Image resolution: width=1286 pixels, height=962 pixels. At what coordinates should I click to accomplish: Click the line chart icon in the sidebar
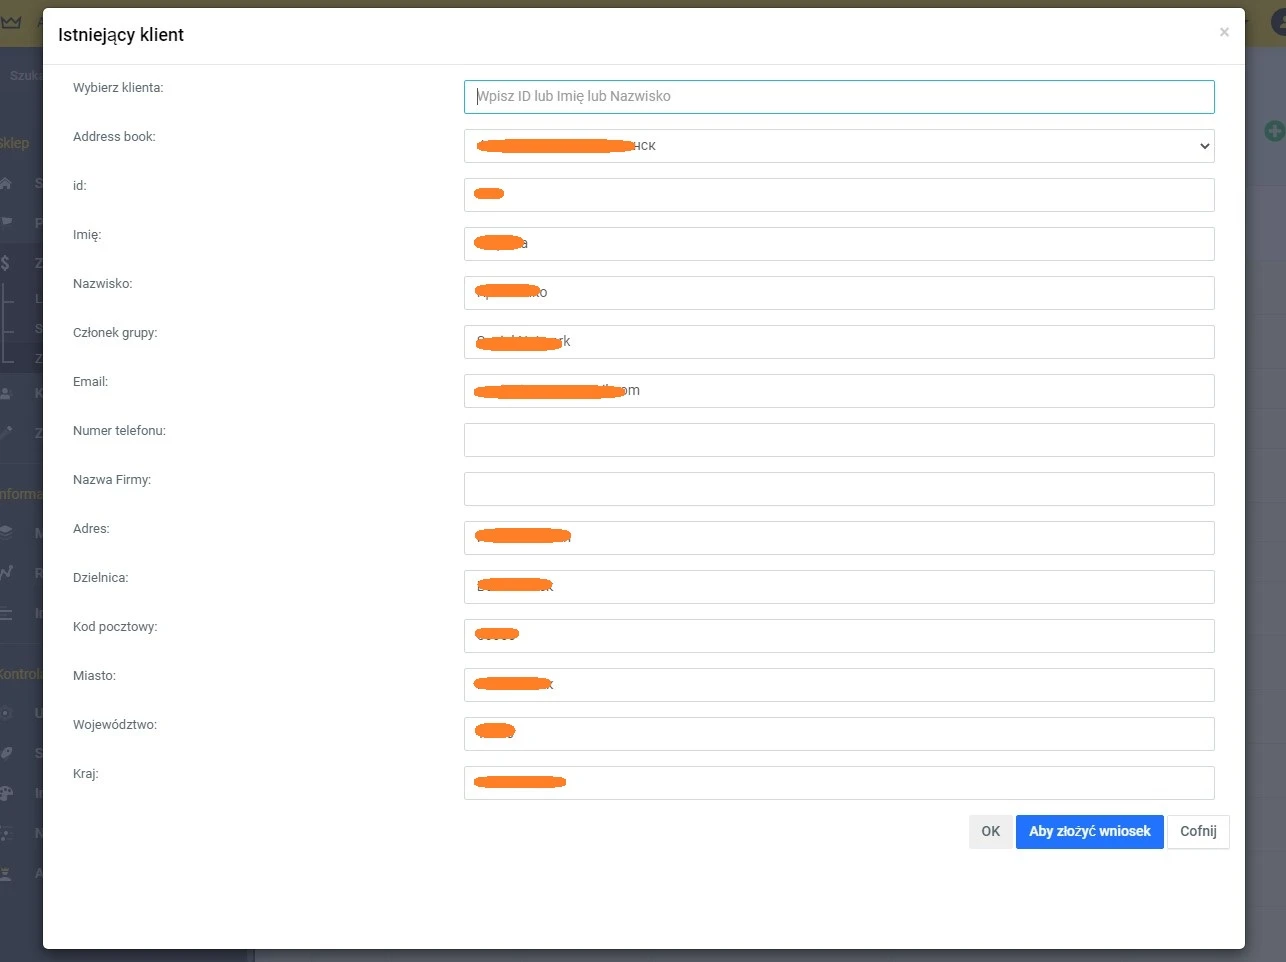[7, 572]
